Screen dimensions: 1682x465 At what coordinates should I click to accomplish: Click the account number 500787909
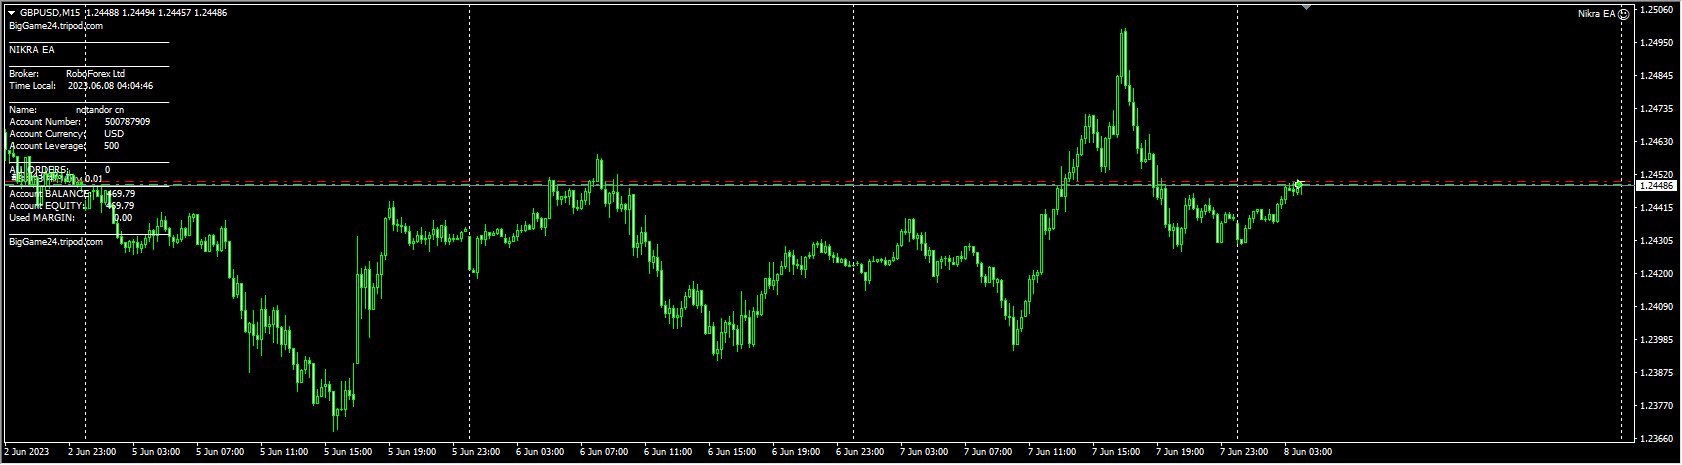[x=127, y=122]
